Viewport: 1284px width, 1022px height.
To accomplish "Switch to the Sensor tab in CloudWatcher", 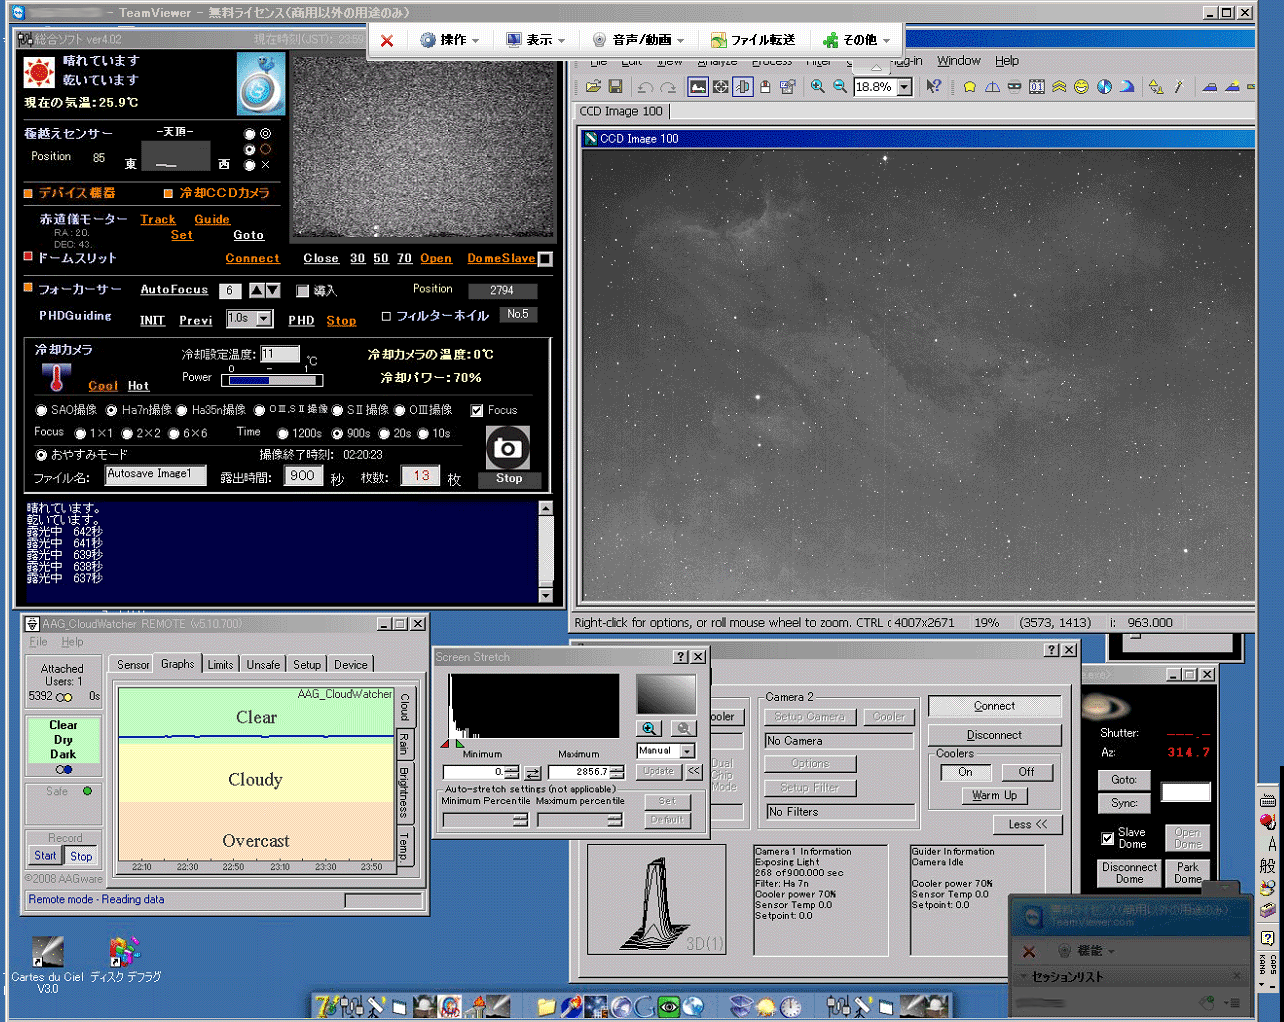I will click(x=133, y=665).
